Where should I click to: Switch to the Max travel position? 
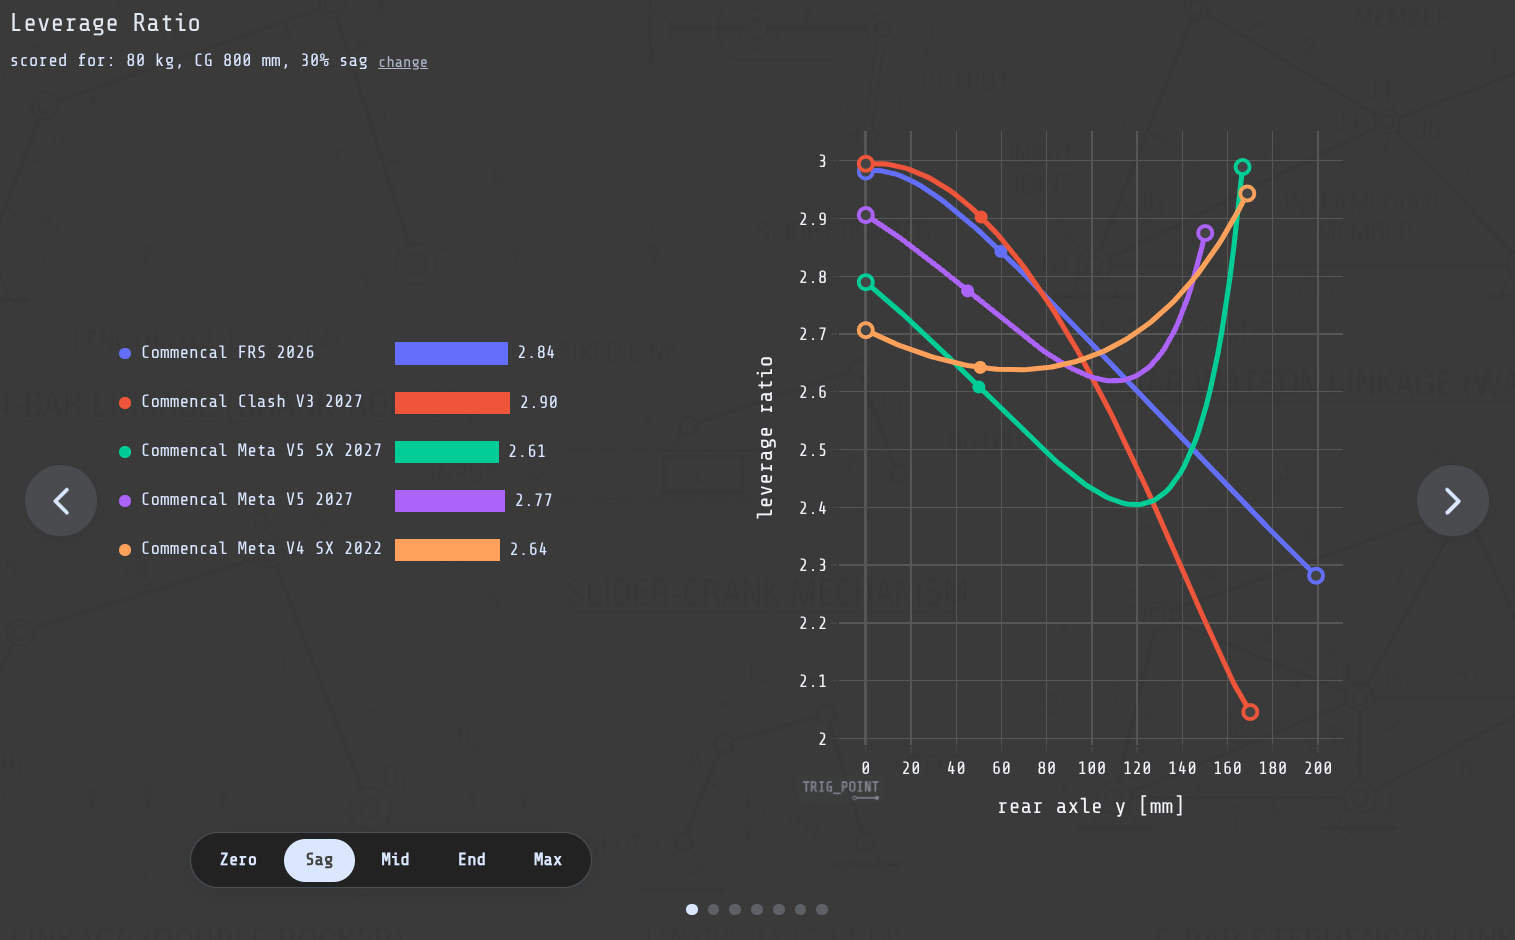point(548,860)
